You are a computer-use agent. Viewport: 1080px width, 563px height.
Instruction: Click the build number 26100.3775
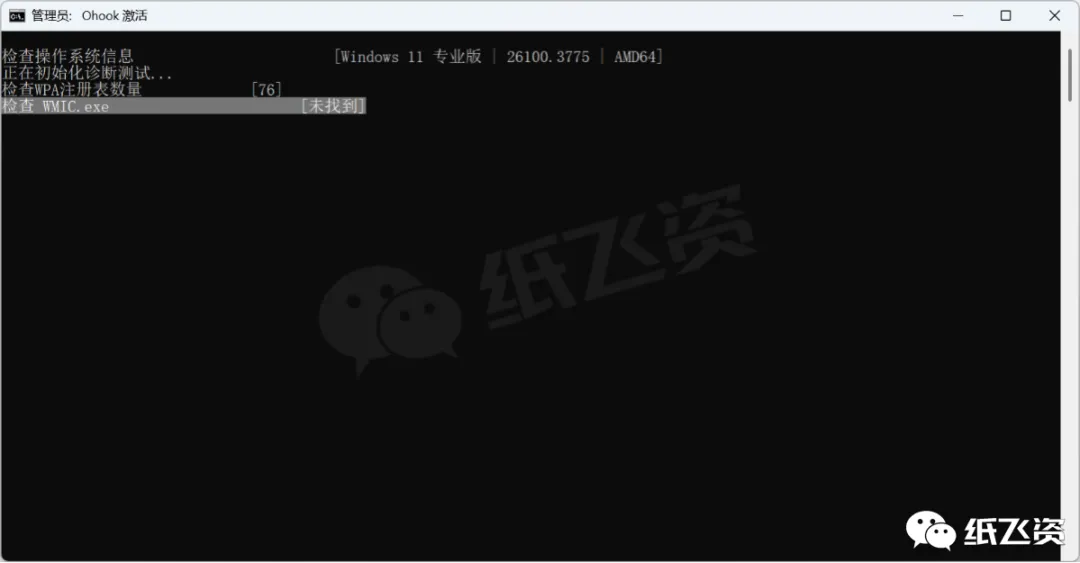(548, 57)
